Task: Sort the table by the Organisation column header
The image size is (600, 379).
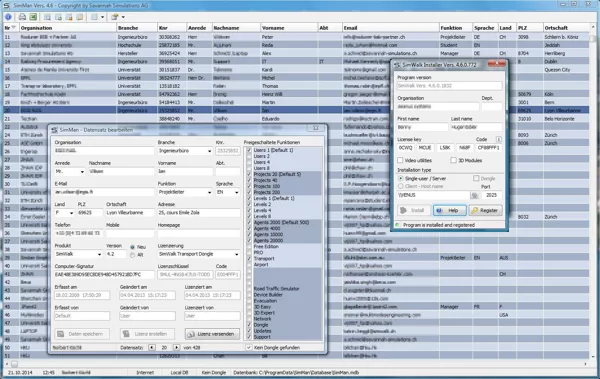Action: click(x=67, y=28)
